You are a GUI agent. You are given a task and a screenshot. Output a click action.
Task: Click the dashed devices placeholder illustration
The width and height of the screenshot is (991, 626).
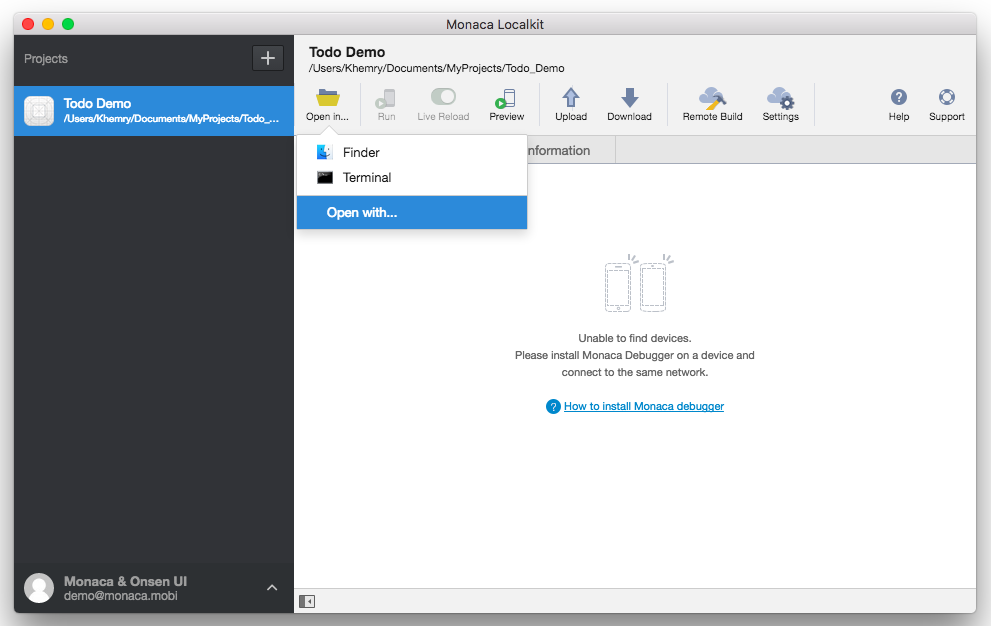[638, 283]
